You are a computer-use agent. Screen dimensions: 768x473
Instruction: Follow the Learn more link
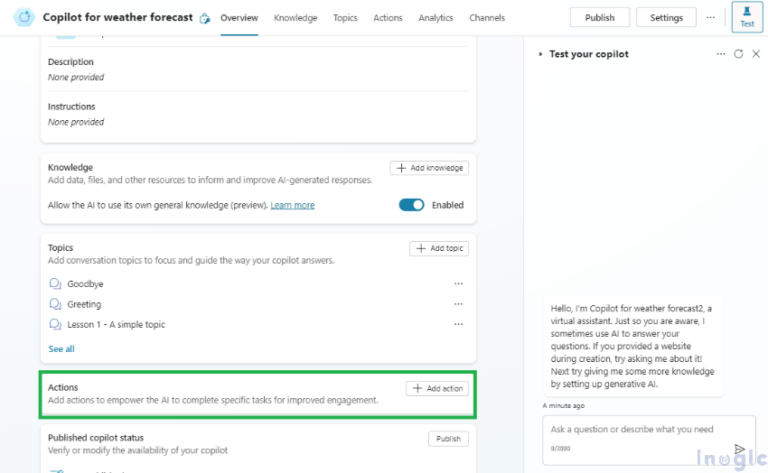point(292,205)
